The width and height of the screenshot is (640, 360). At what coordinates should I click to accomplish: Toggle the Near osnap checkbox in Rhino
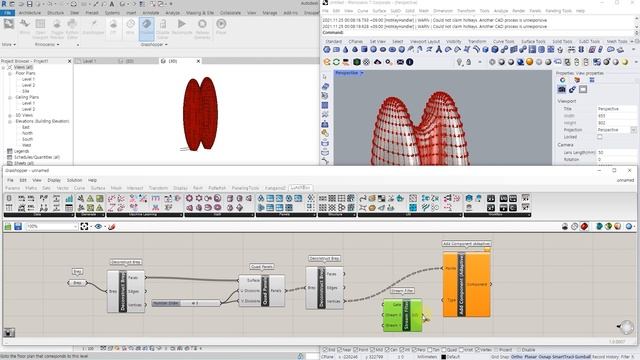click(340, 350)
